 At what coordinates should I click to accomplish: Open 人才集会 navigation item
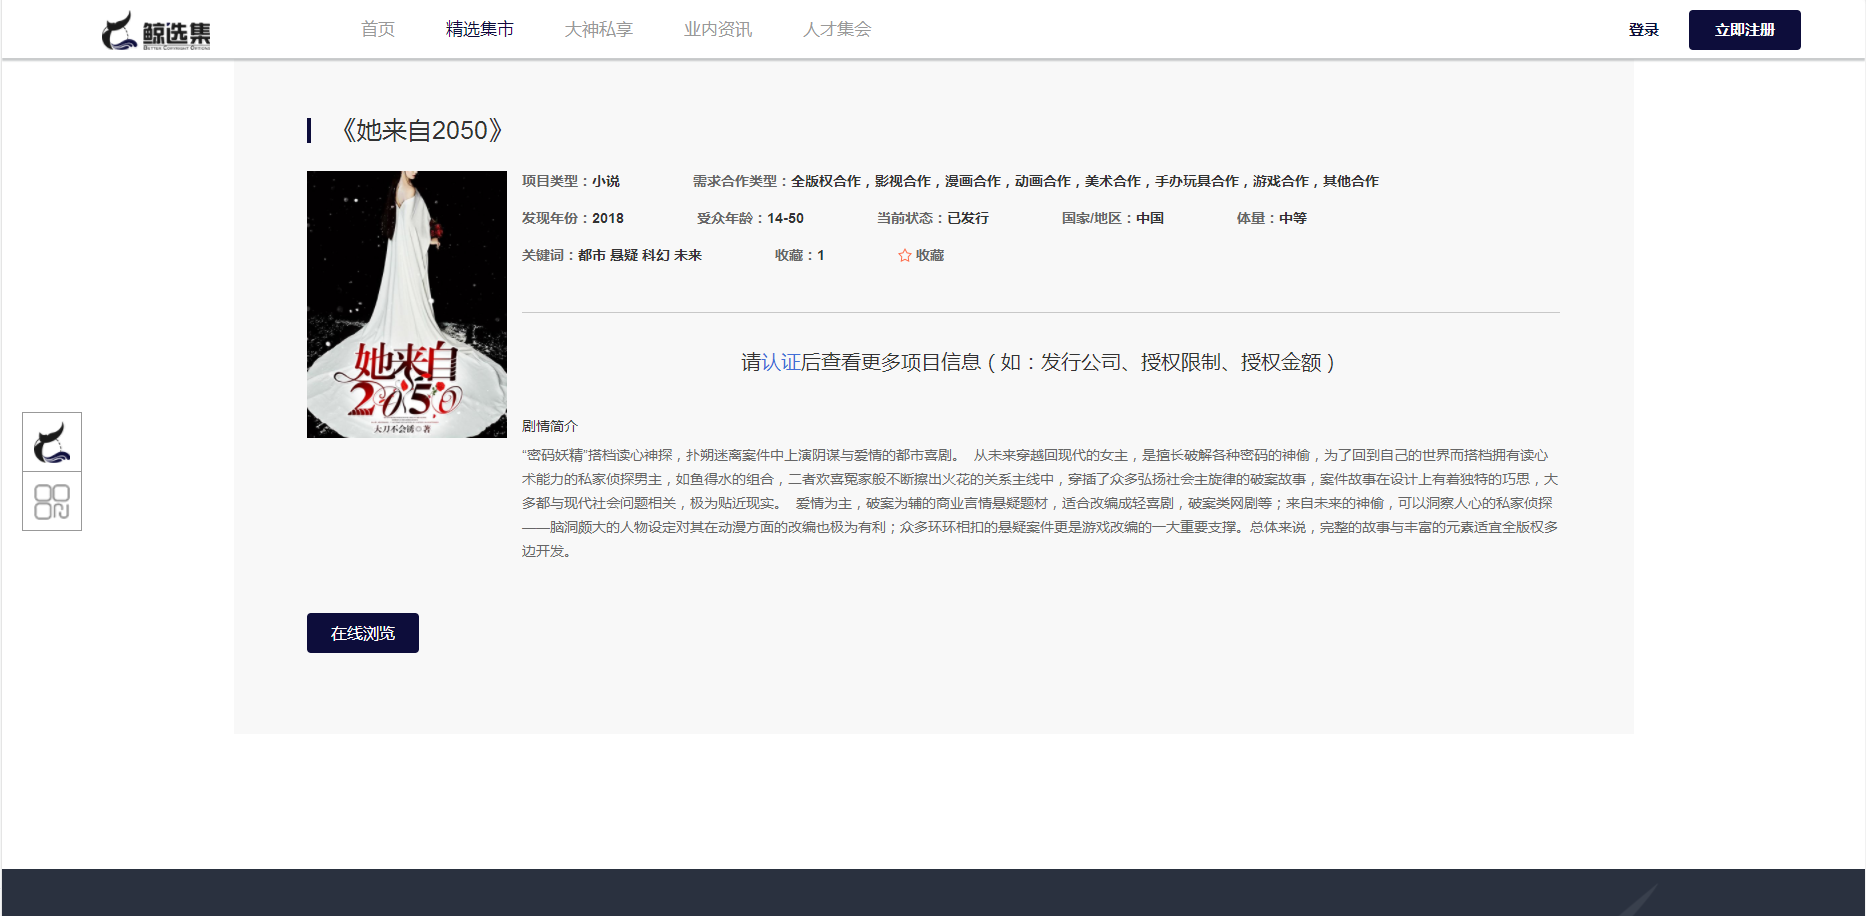pyautogui.click(x=837, y=29)
